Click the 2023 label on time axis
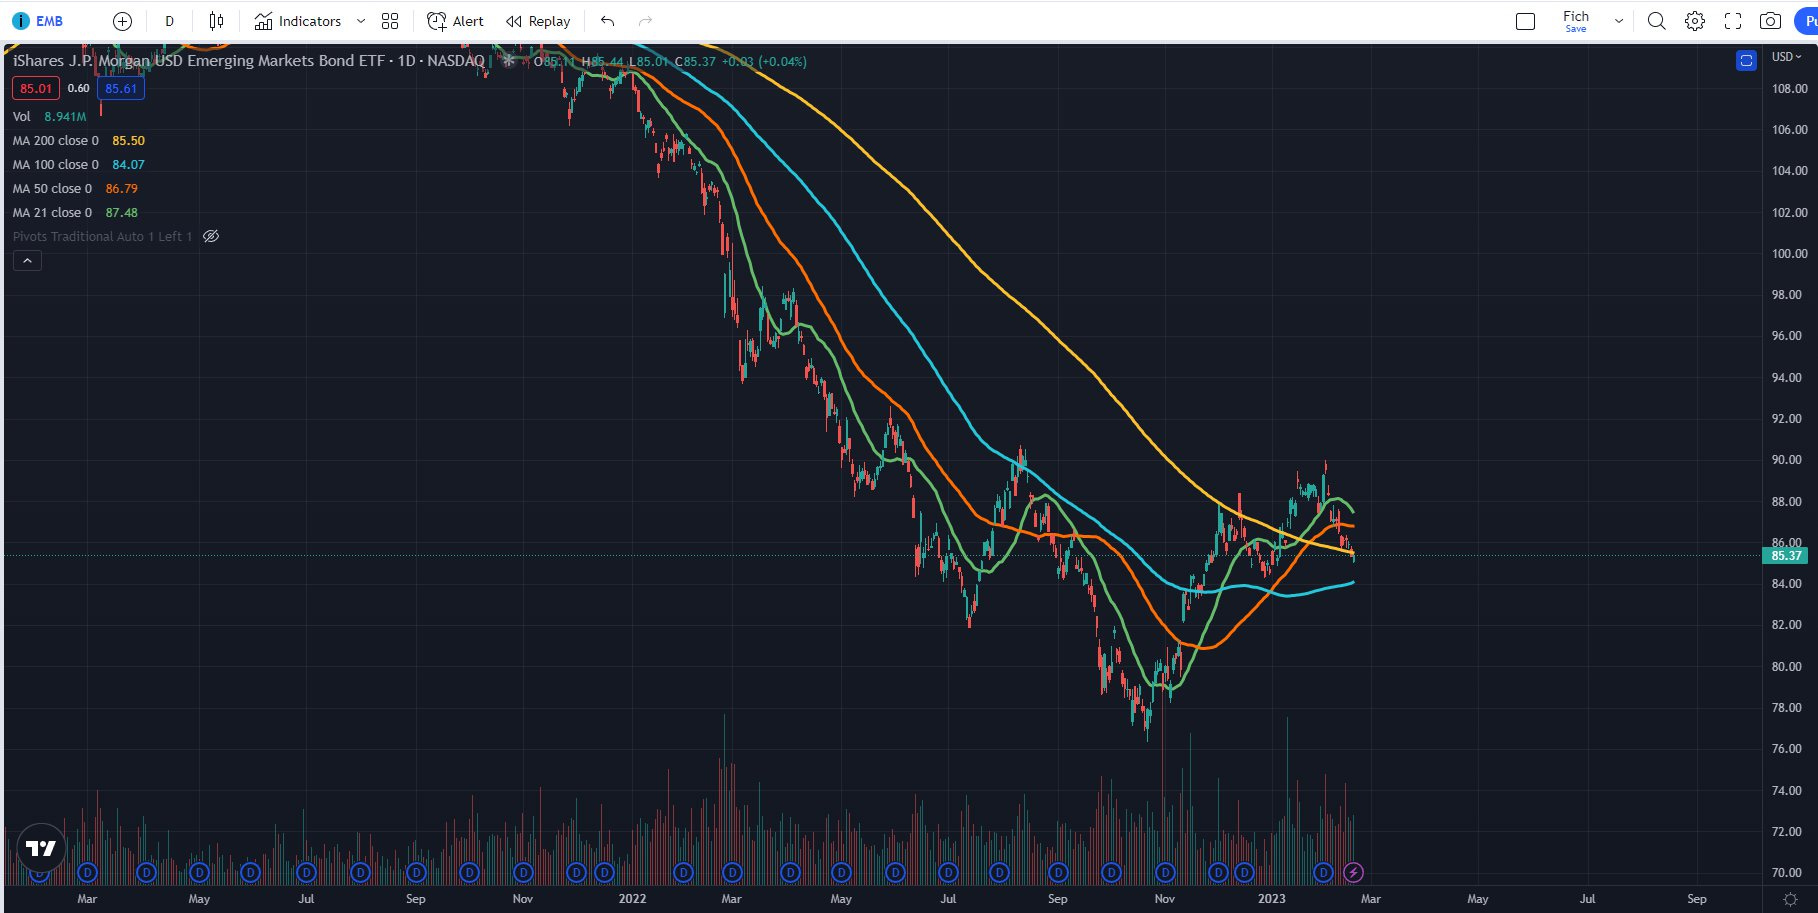 1271,899
